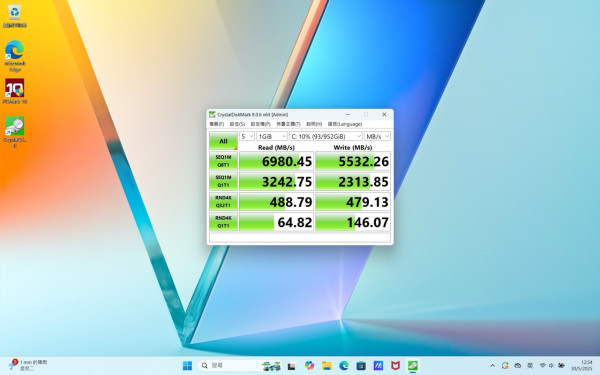Open the Language menu
Viewport: 600px width, 375px height.
pos(345,124)
